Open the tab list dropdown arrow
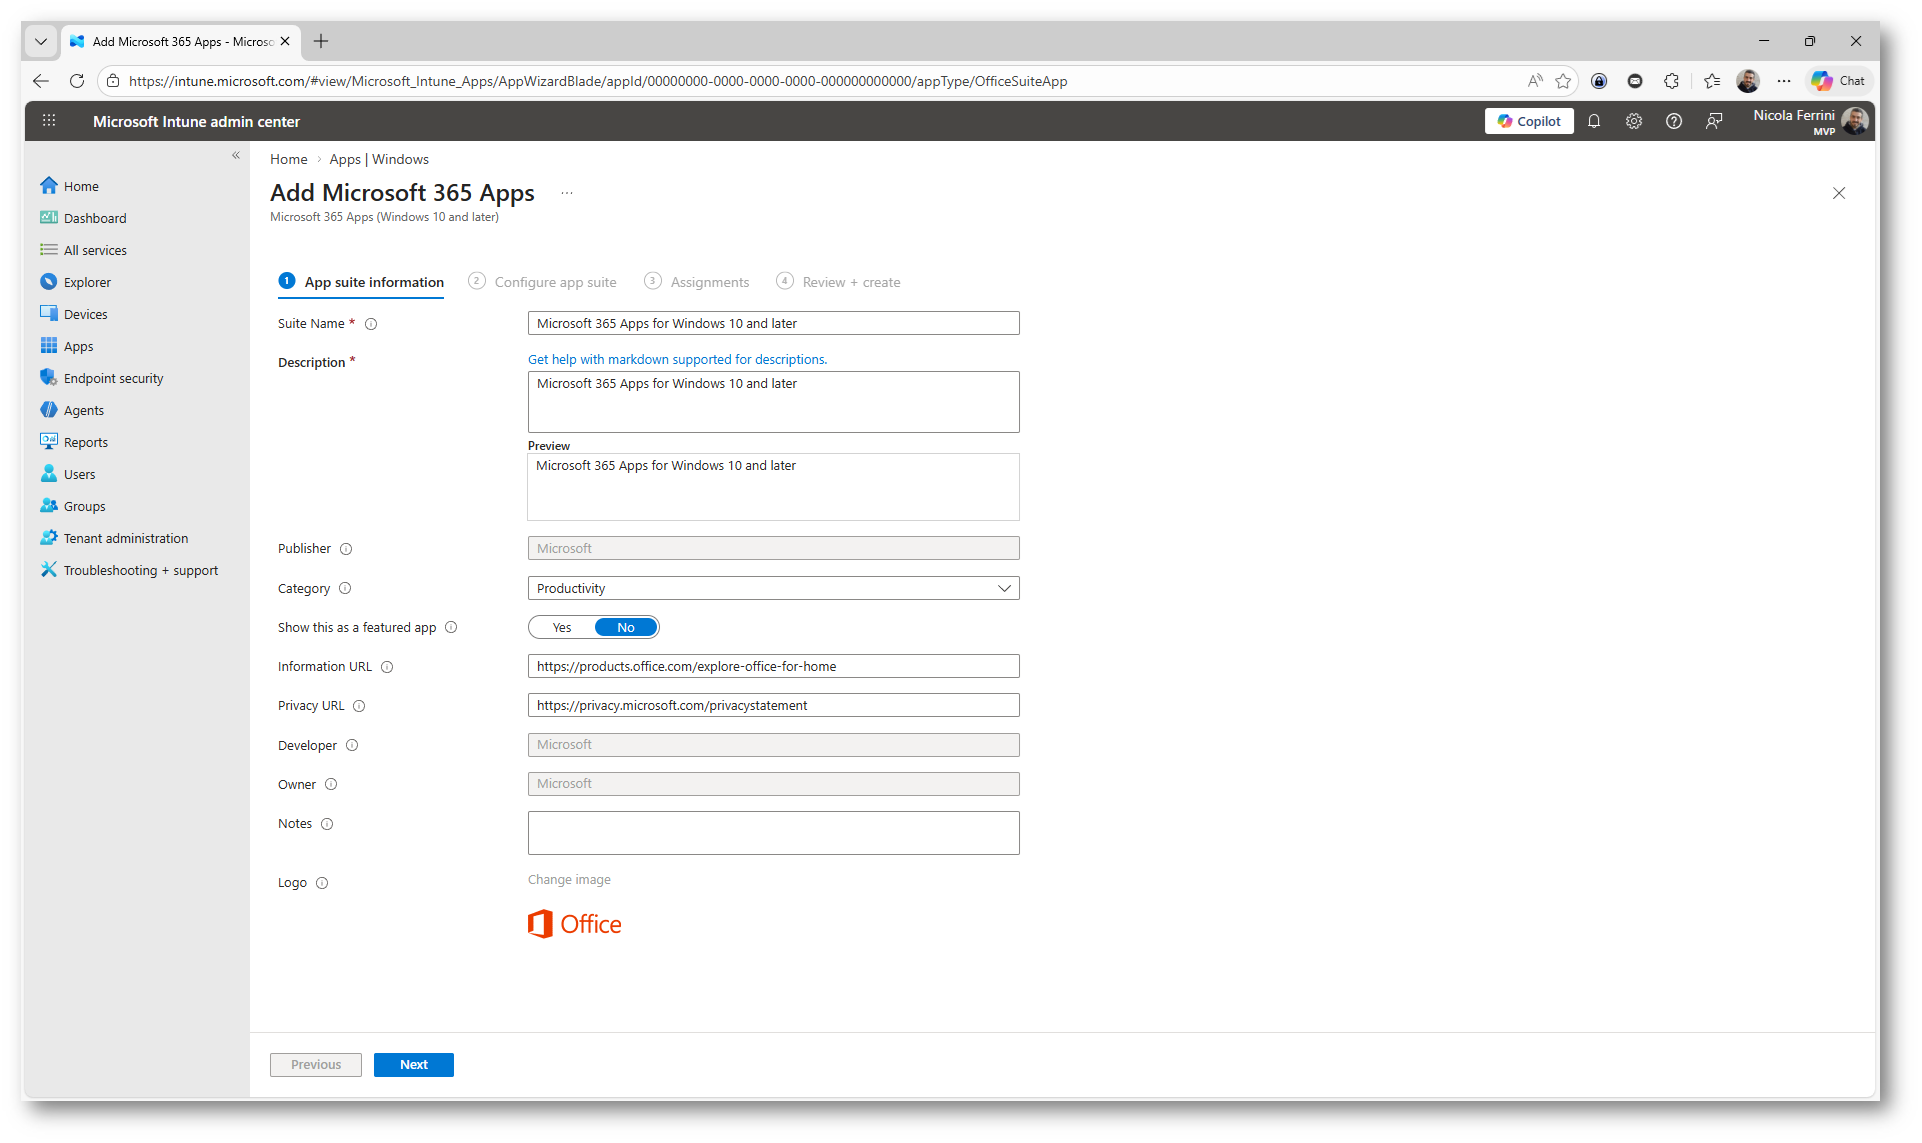The image size is (1922, 1143). 41,41
